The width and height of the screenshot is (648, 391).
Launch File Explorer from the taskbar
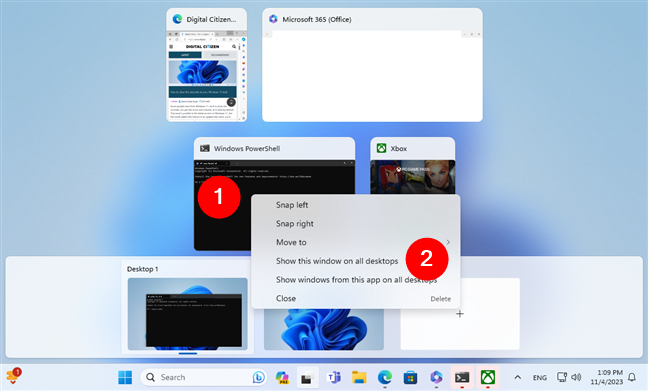pos(359,377)
